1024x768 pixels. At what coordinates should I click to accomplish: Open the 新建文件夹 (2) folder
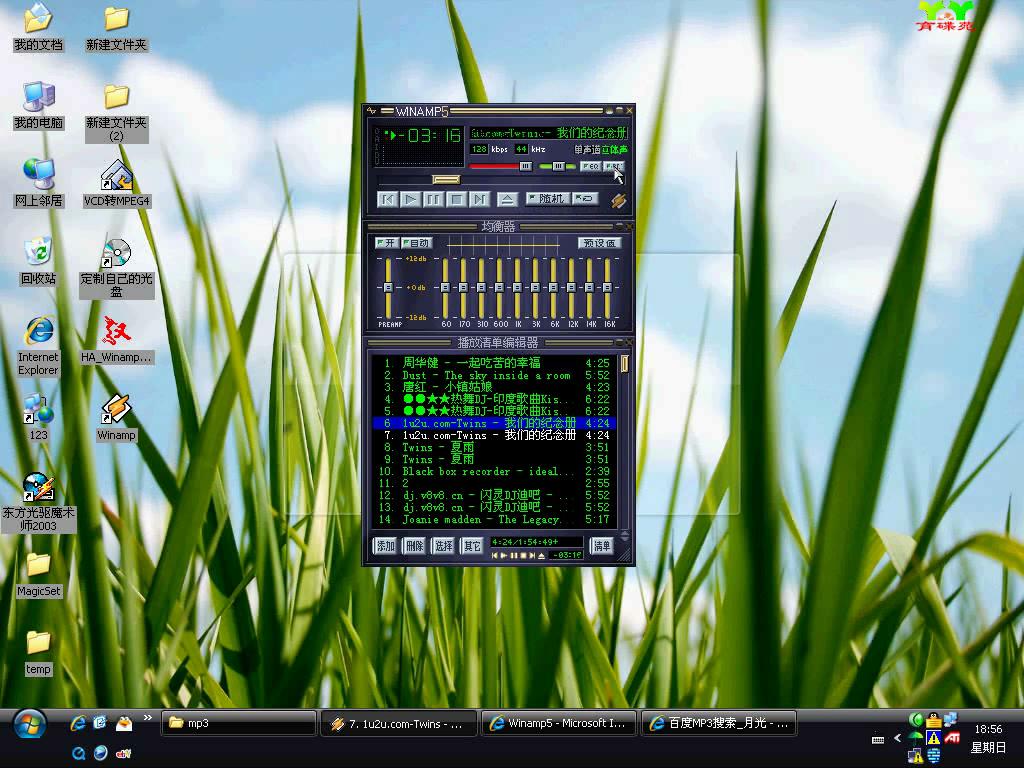(x=116, y=112)
